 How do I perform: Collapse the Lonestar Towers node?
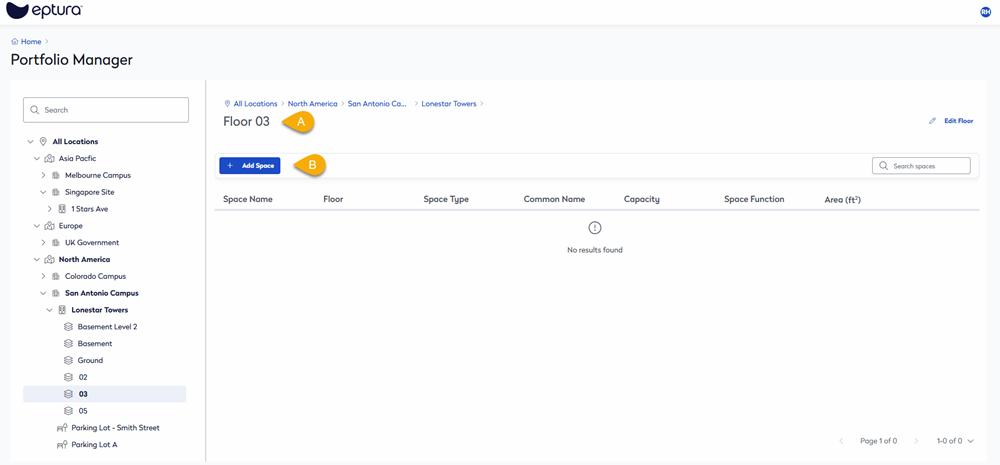[x=50, y=310]
